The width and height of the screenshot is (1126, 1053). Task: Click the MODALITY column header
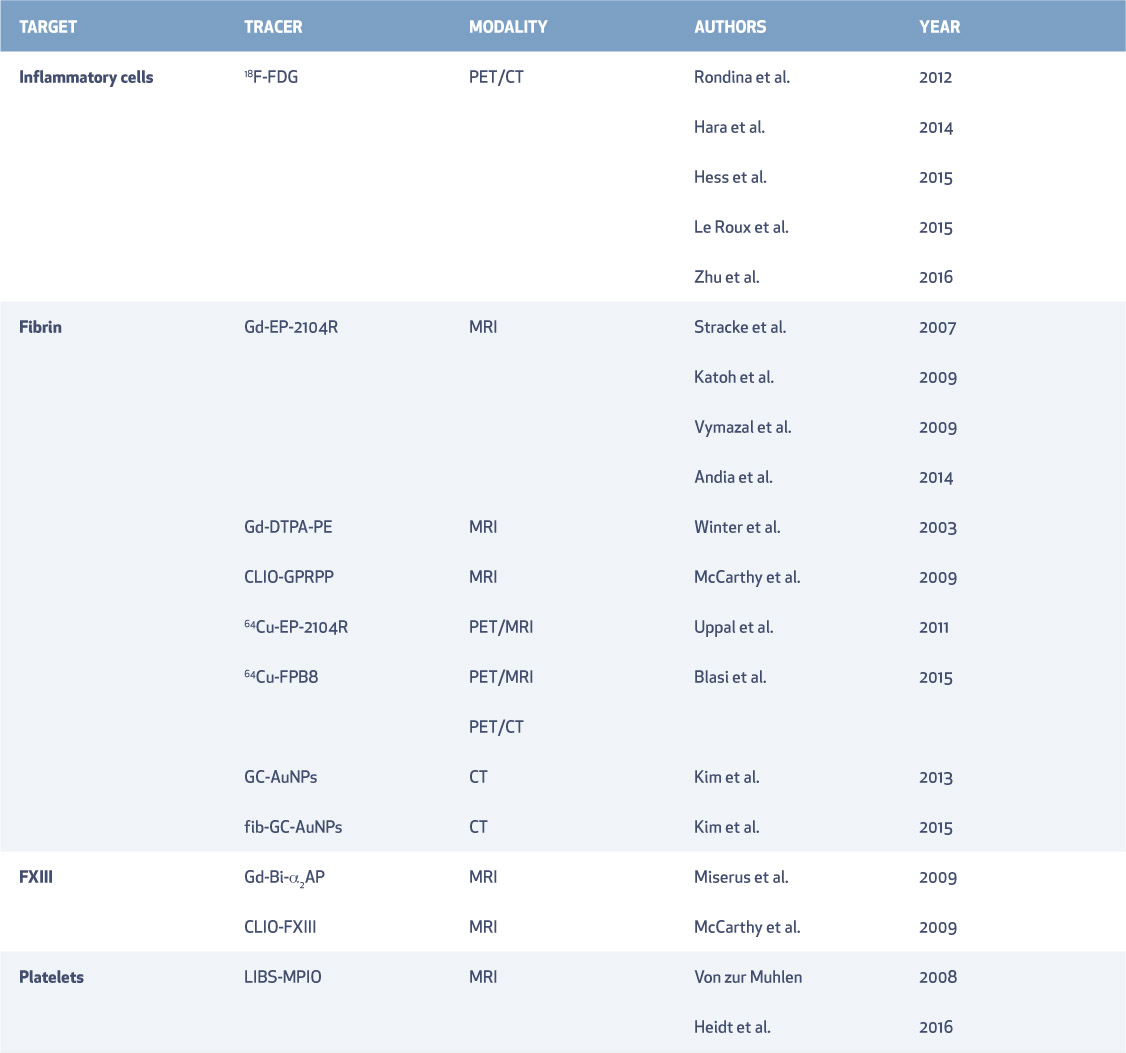pyautogui.click(x=508, y=27)
